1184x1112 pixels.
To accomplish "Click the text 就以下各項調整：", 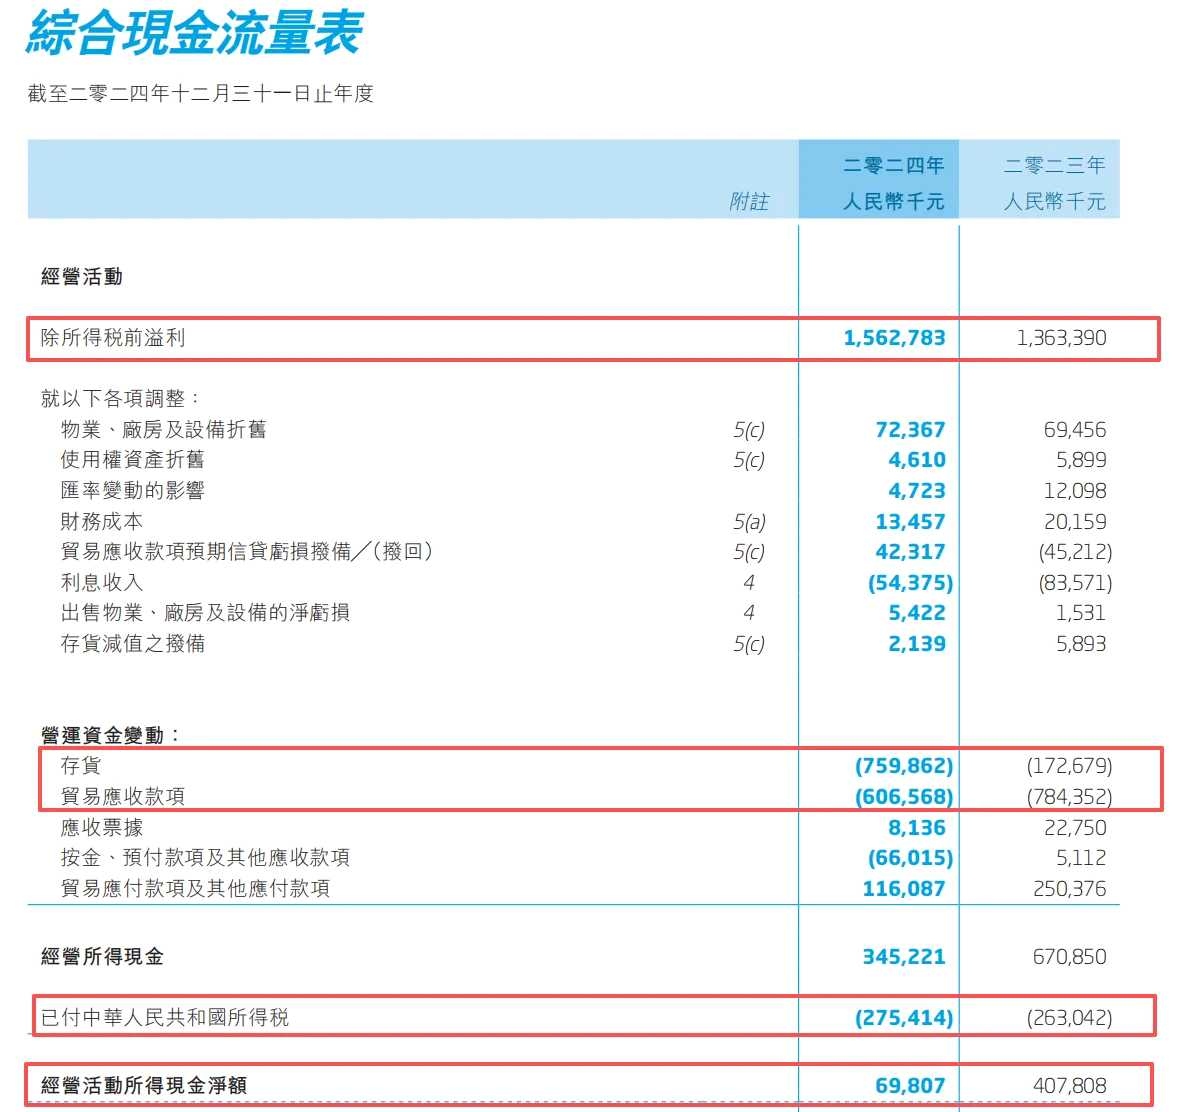I will point(121,398).
